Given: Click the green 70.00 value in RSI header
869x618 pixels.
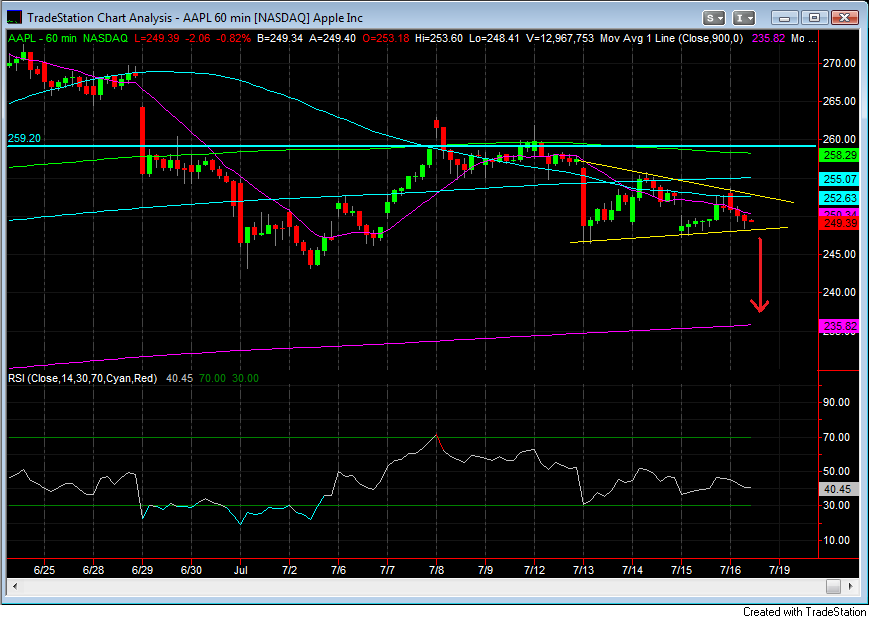Looking at the screenshot, I should [212, 379].
